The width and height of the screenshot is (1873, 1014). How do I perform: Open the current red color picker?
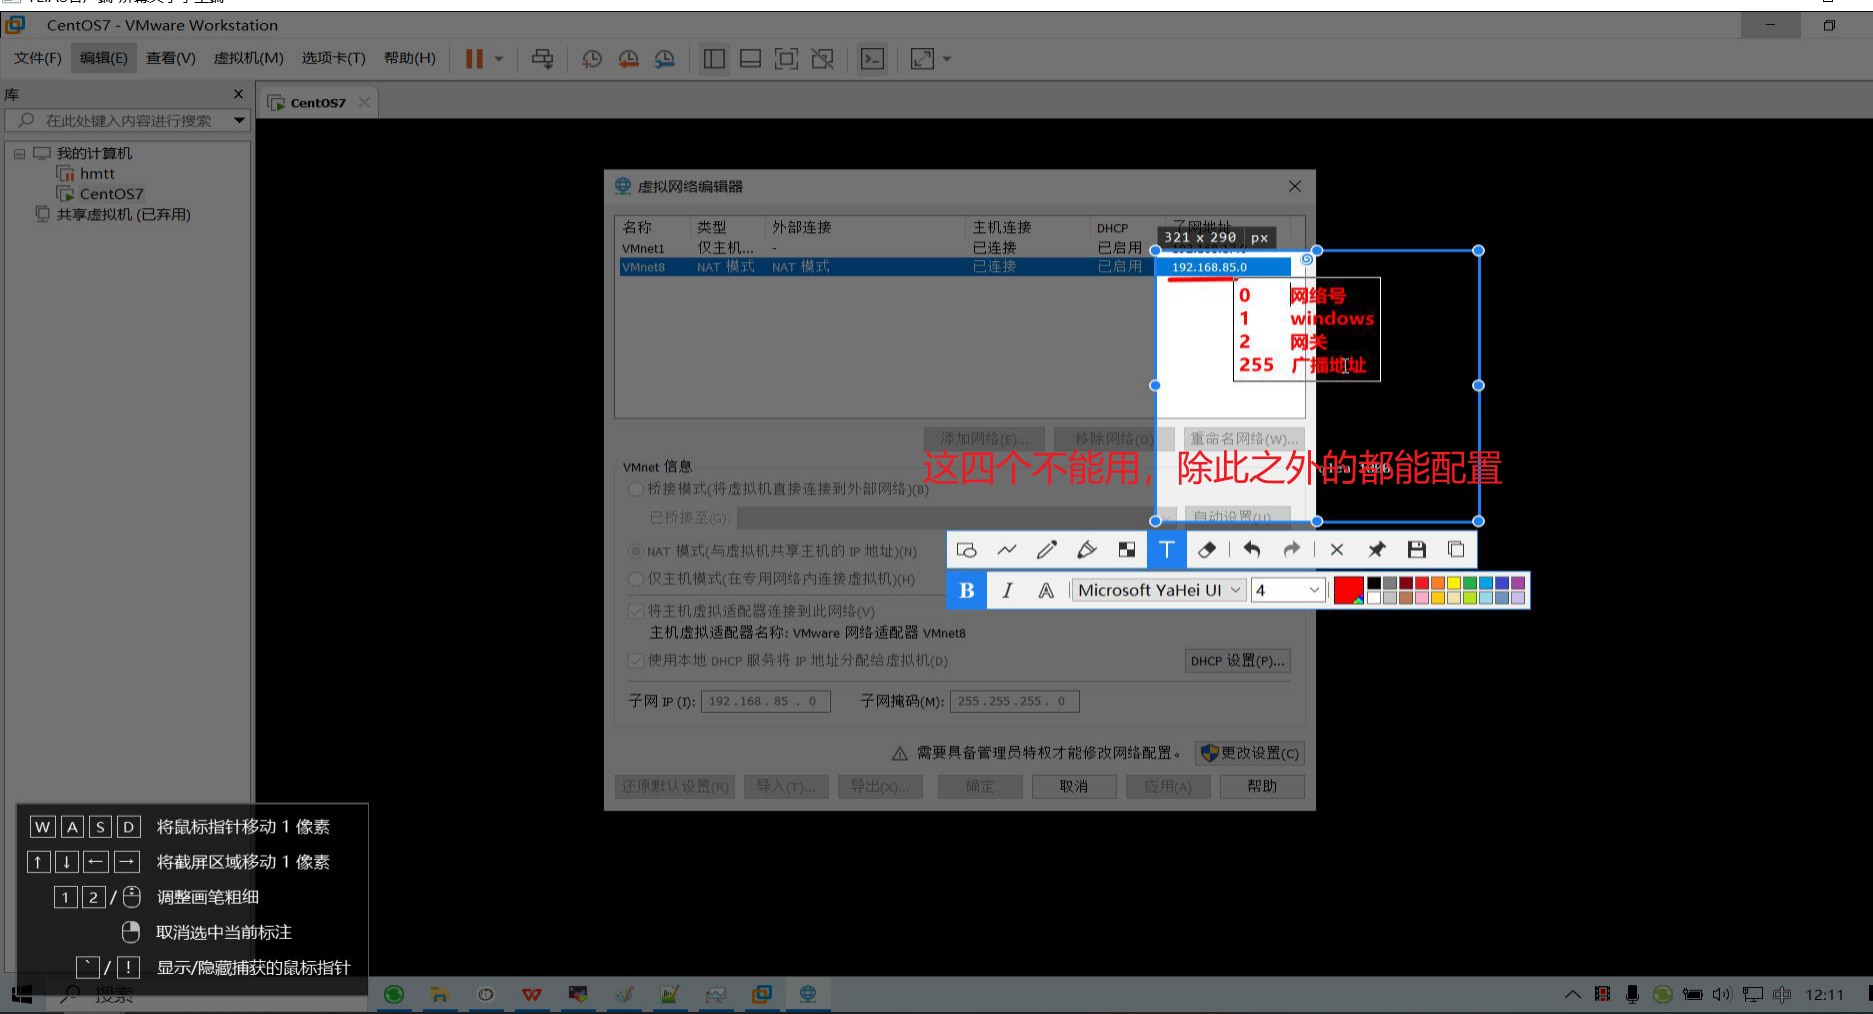[x=1348, y=590]
